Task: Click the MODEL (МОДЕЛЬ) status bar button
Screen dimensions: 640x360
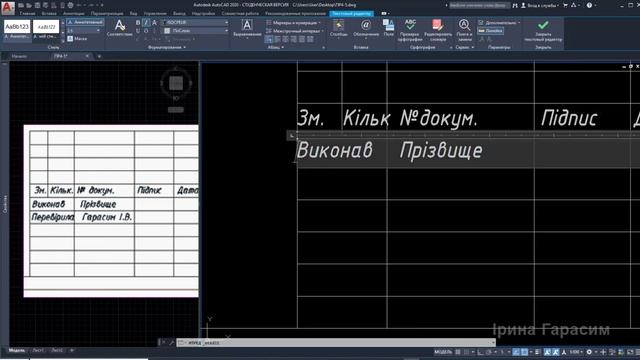Action: click(443, 352)
